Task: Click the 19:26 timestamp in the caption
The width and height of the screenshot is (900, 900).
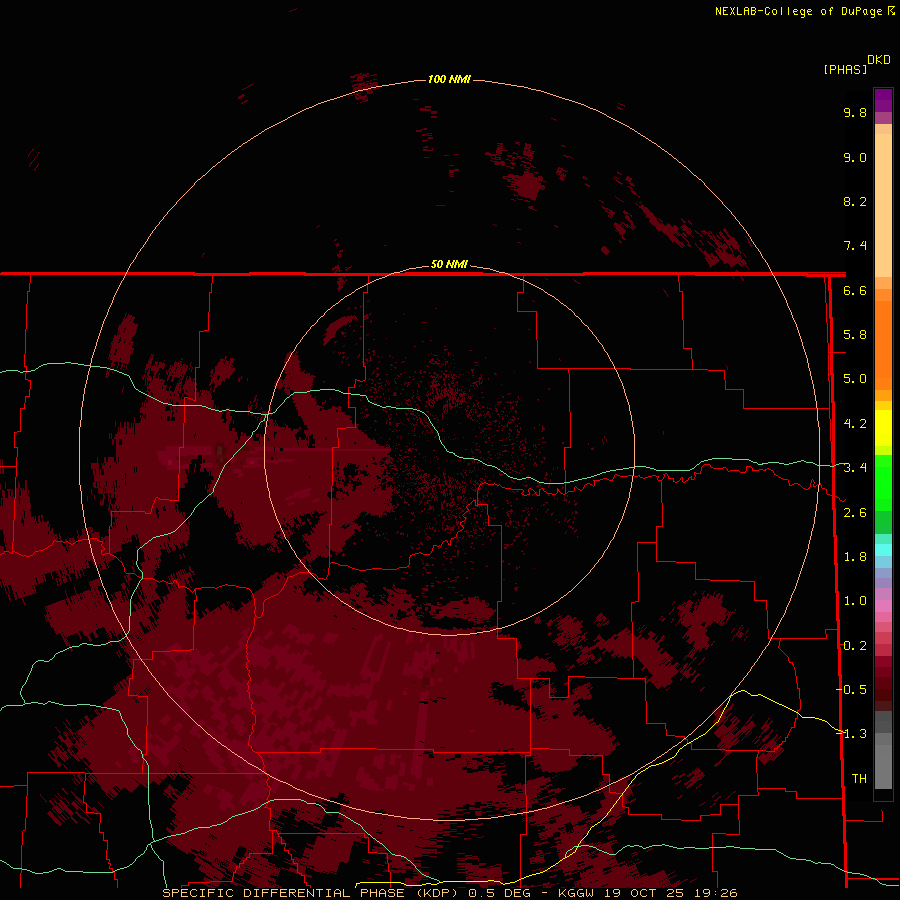Action: [716, 893]
